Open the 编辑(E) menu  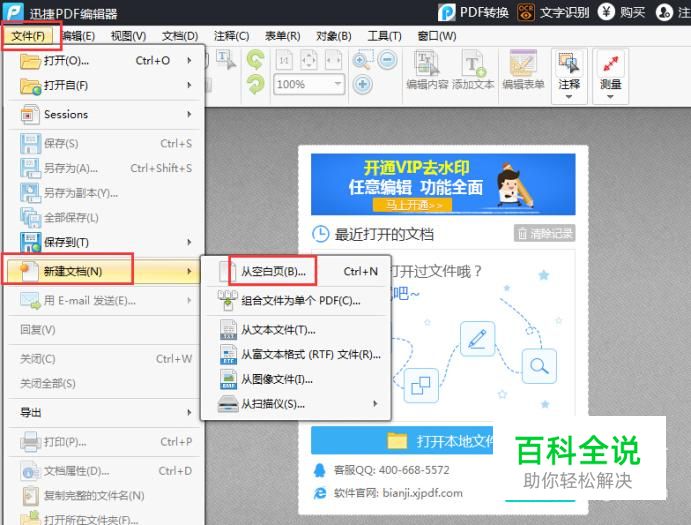78,36
